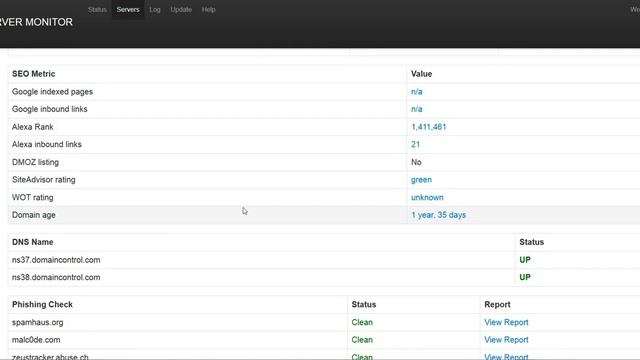640x360 pixels.
Task: Click the Status header in DNS table
Action: (531, 242)
